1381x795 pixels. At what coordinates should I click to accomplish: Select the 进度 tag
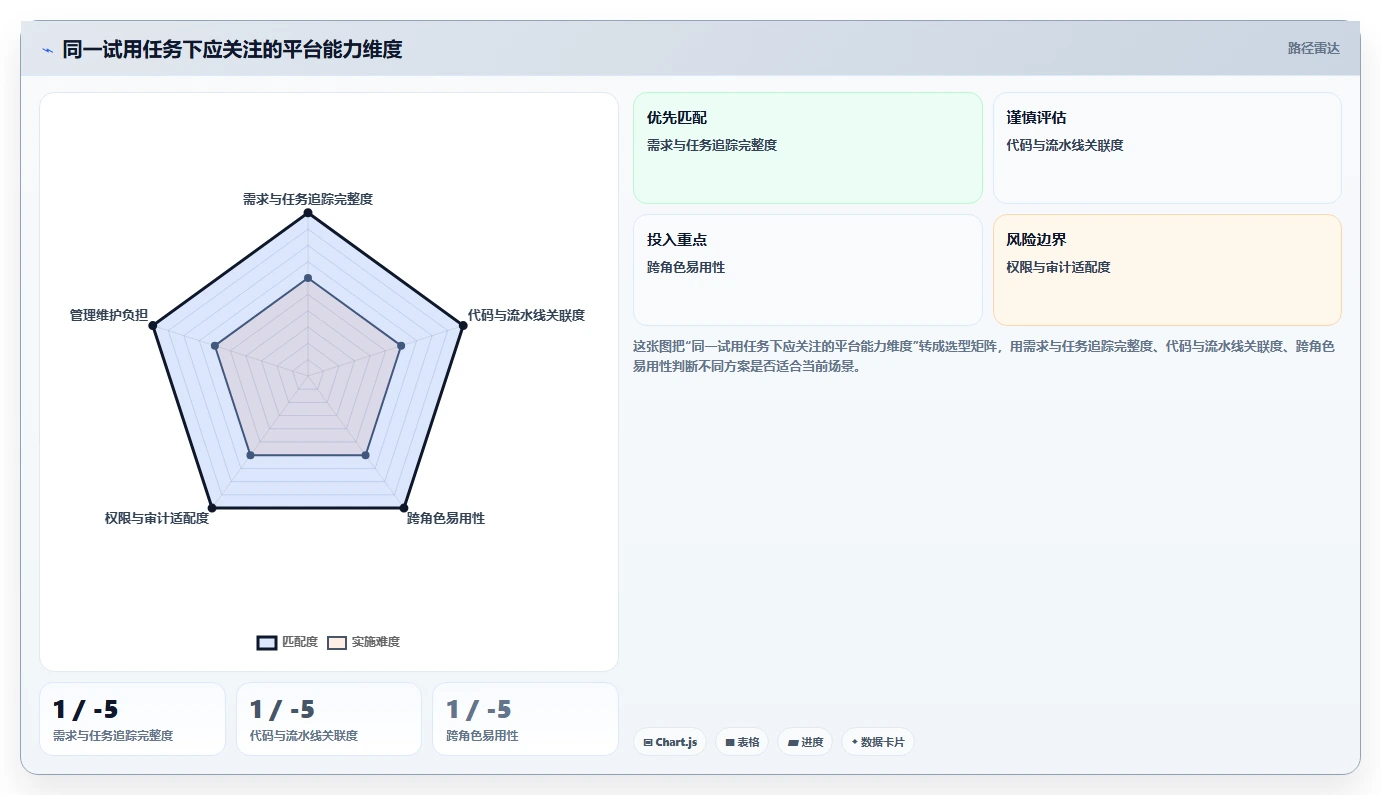(x=805, y=742)
